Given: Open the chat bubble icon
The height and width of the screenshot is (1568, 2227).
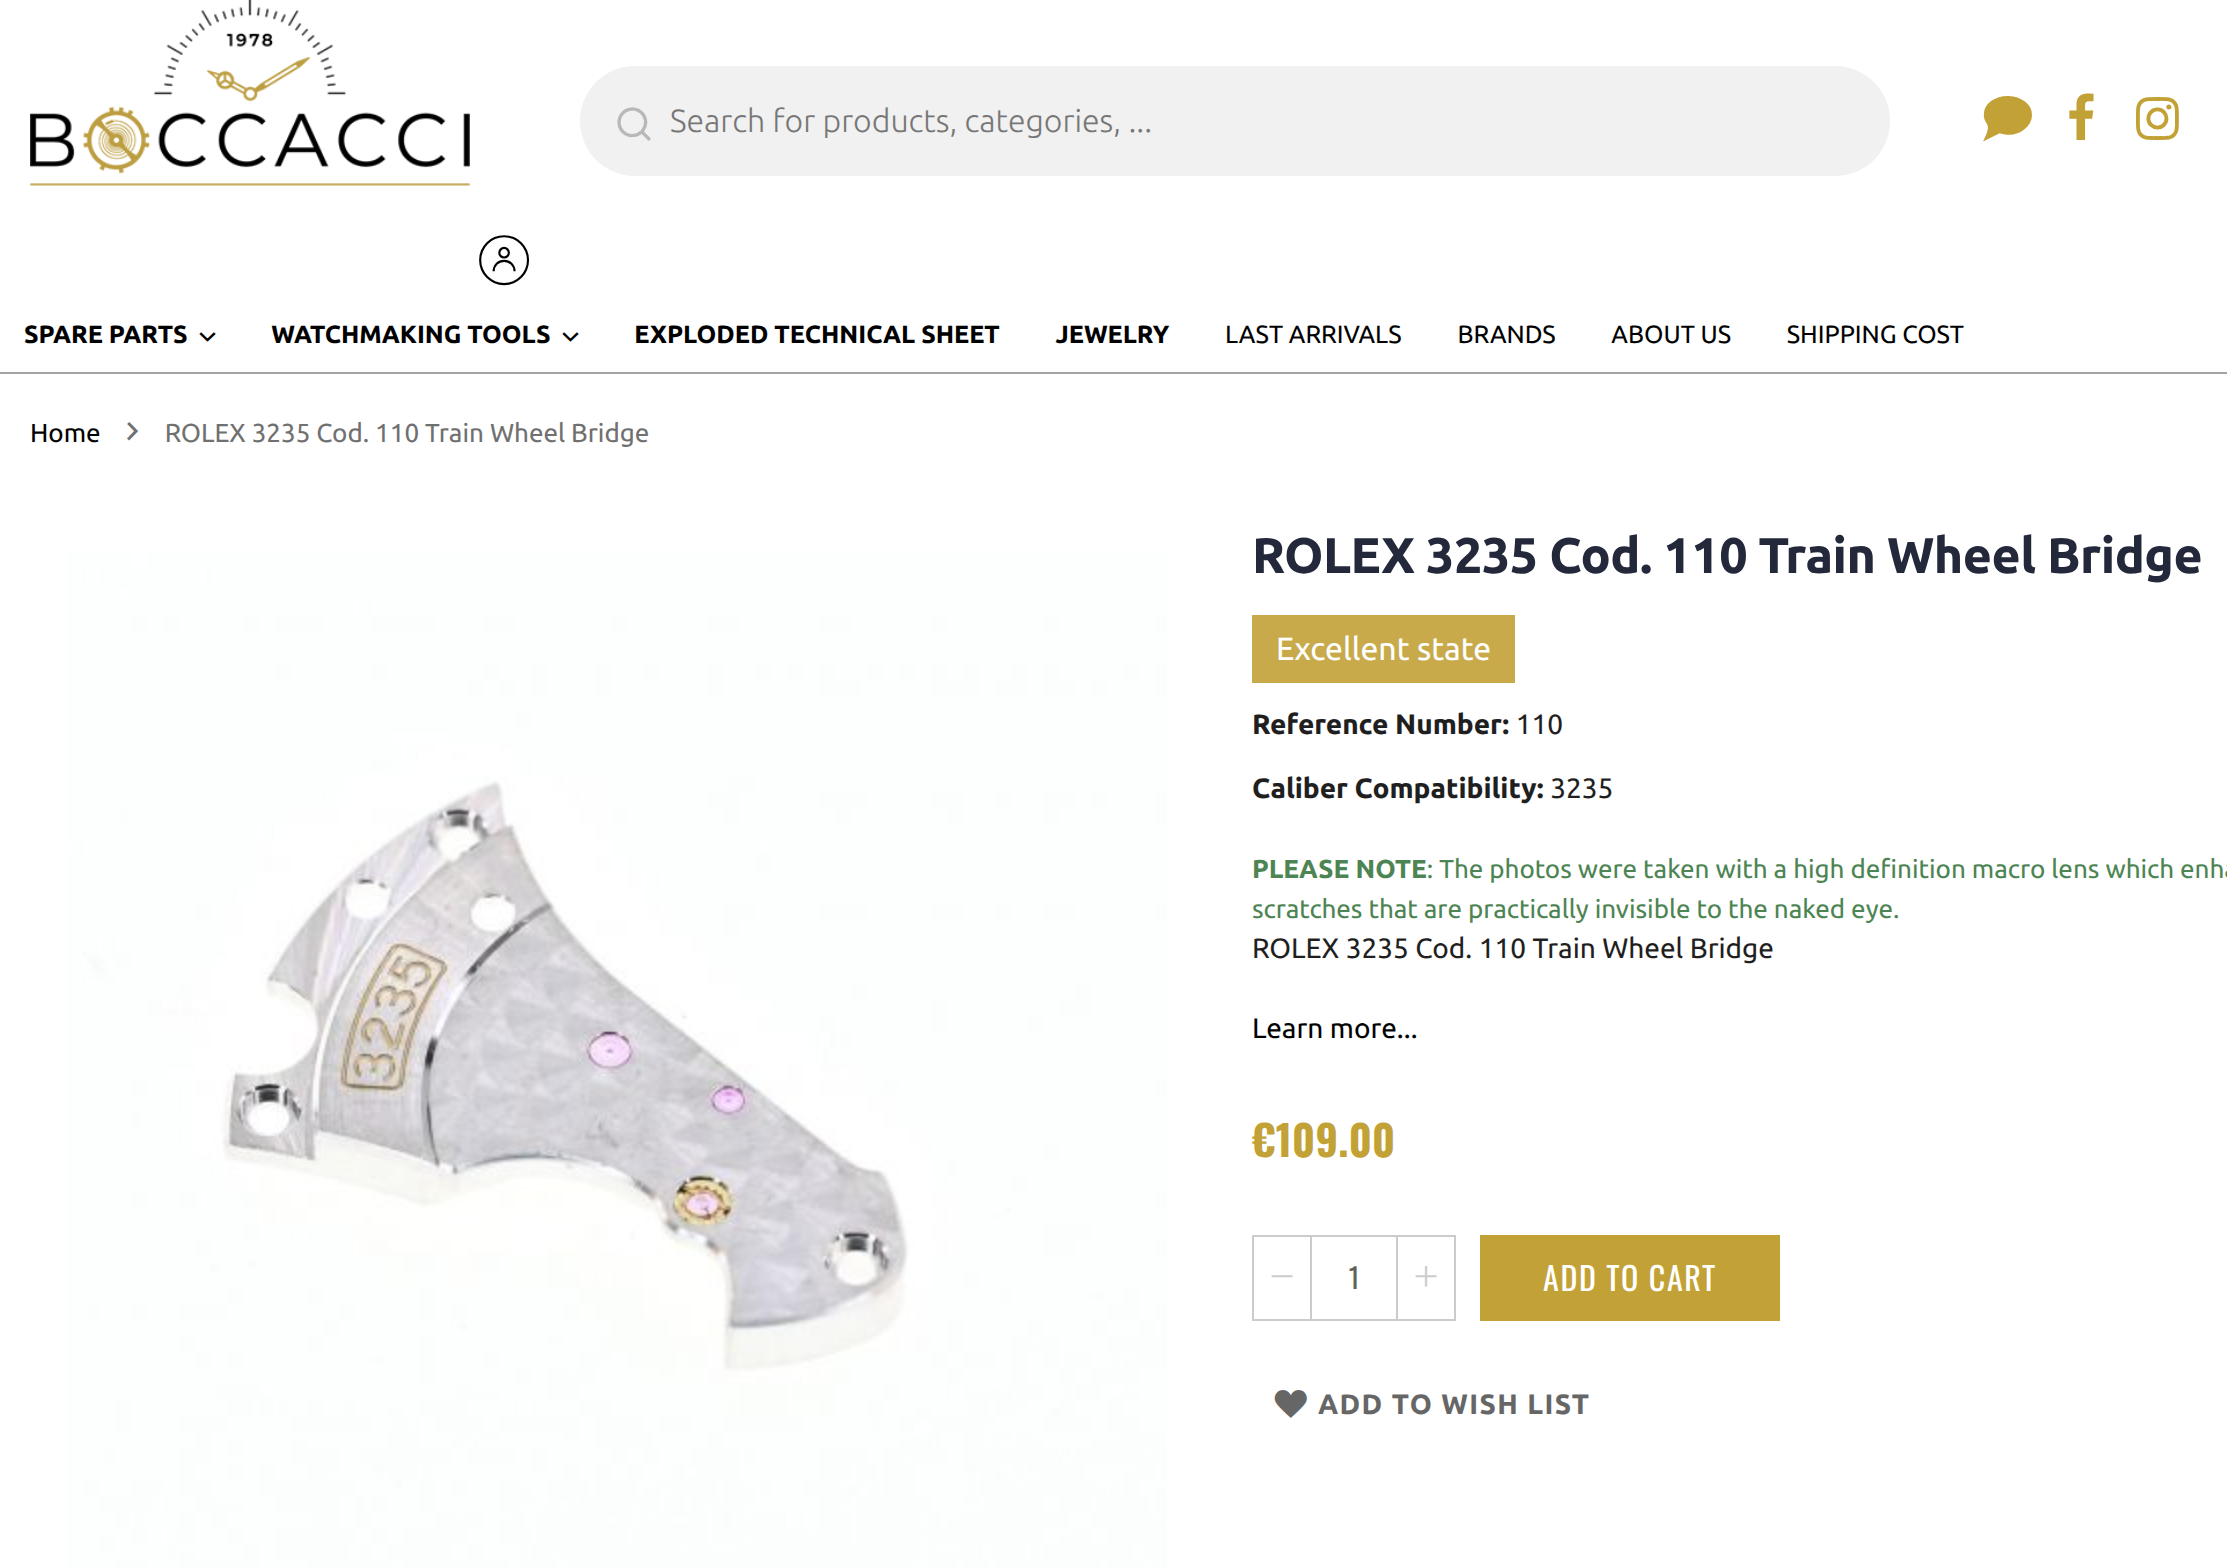Looking at the screenshot, I should click(2007, 118).
